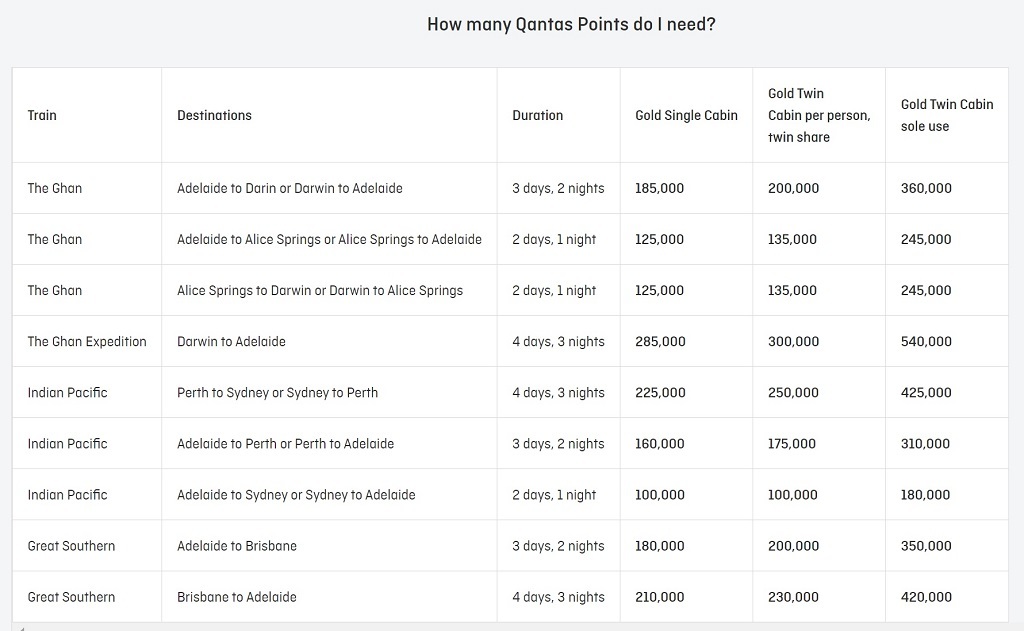Click the heading 'How many Qantas Points do I need?'
Image resolution: width=1024 pixels, height=631 pixels.
click(571, 25)
